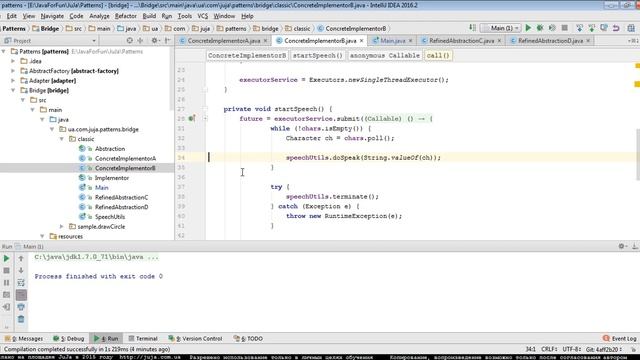Close the ConcreteImplementorB.java tab

pos(362,41)
